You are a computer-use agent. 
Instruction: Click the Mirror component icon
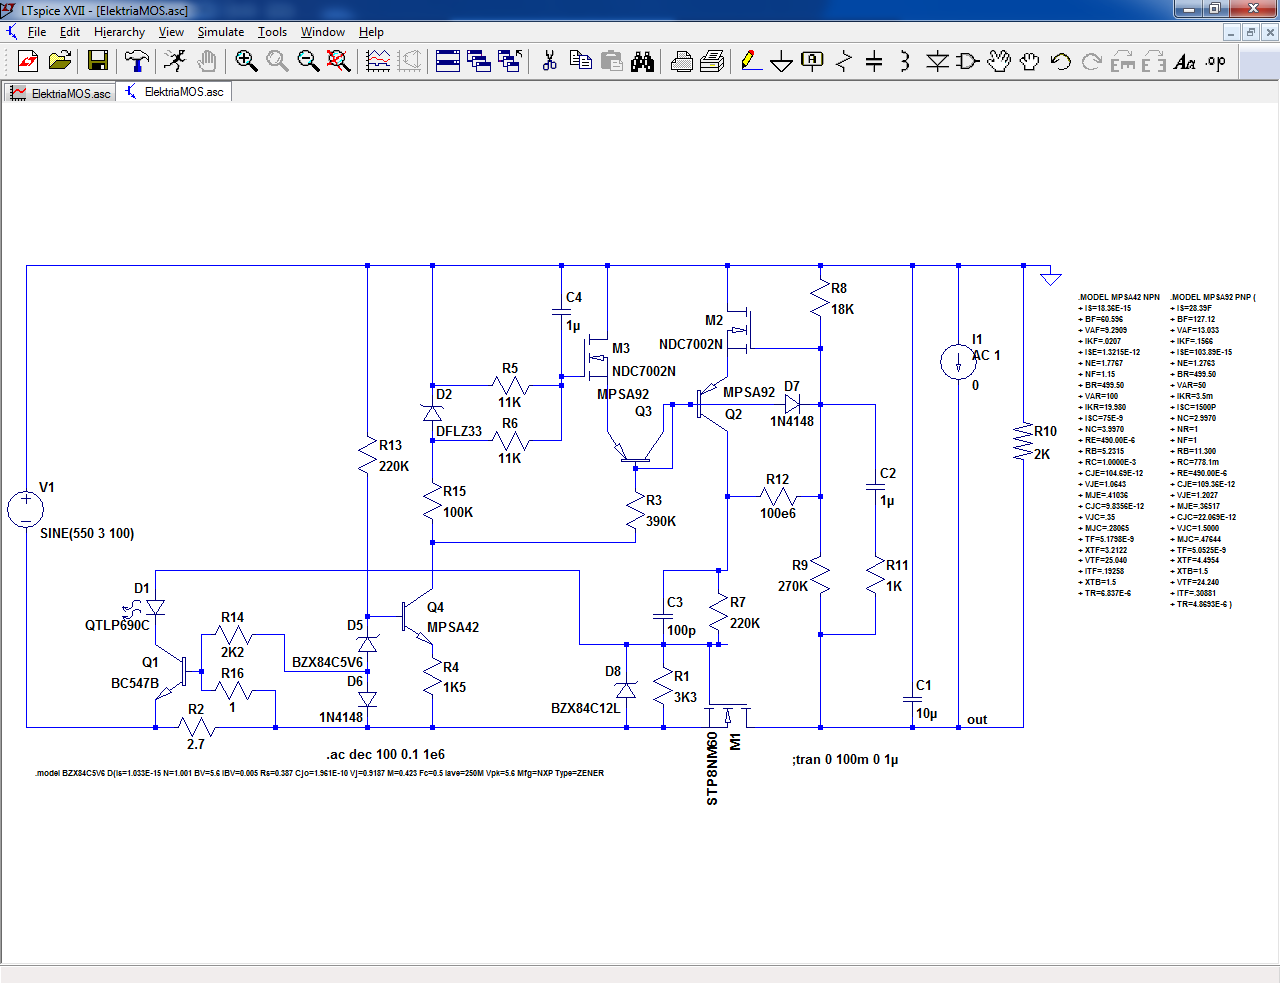point(1154,61)
